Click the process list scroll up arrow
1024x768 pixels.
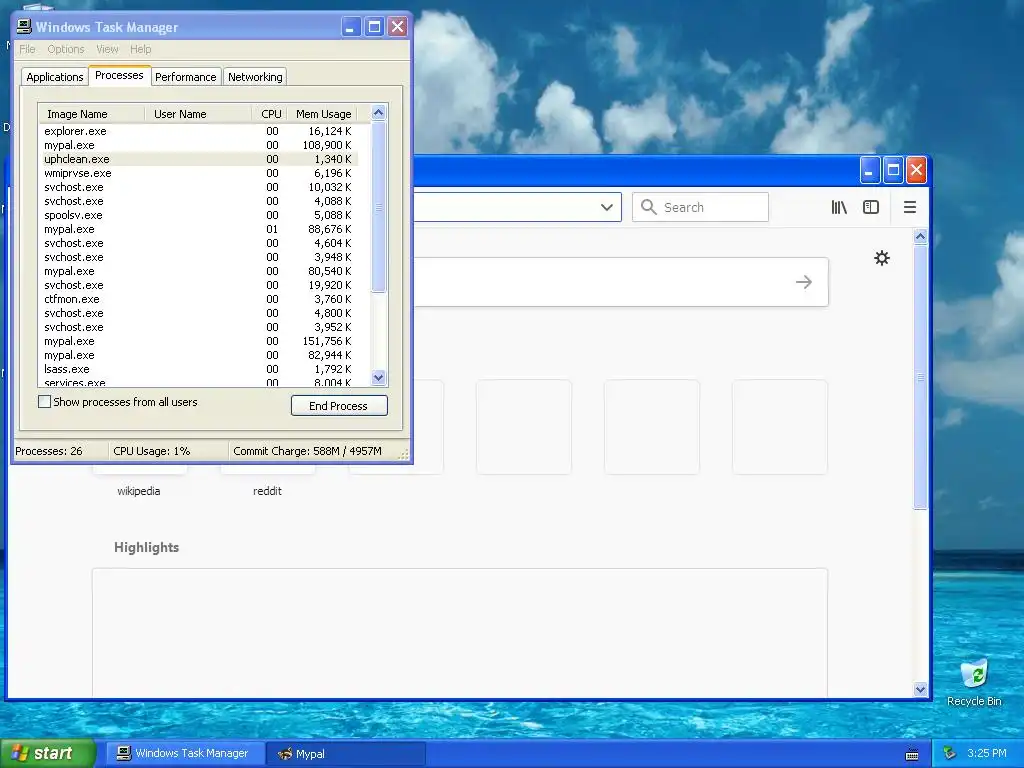(378, 112)
